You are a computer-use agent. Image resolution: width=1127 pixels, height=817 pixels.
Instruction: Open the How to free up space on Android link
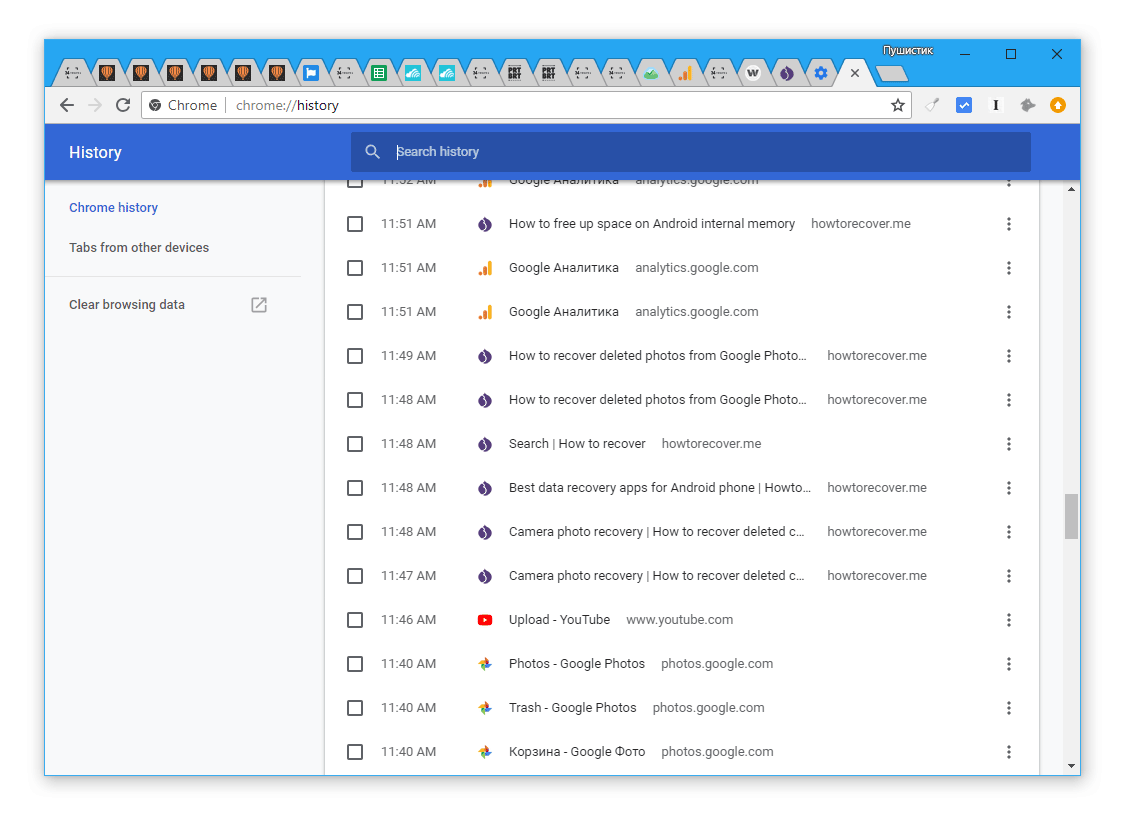pos(652,224)
